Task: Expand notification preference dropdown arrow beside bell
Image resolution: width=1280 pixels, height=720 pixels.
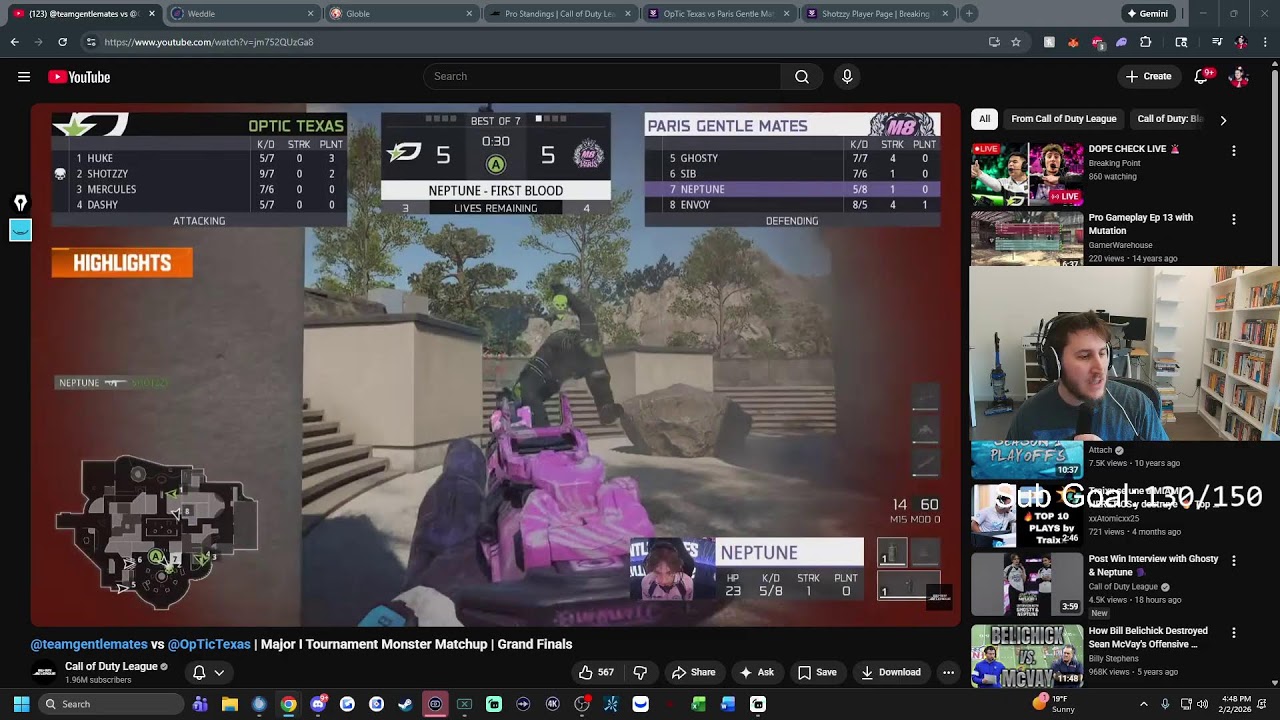Action: click(219, 673)
